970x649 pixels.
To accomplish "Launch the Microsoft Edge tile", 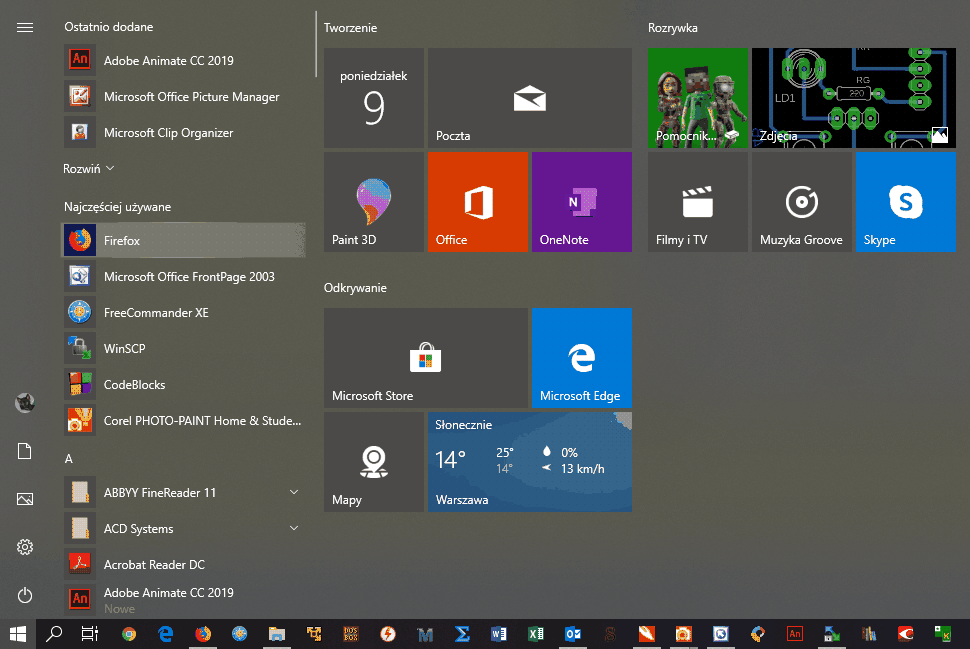I will 581,358.
